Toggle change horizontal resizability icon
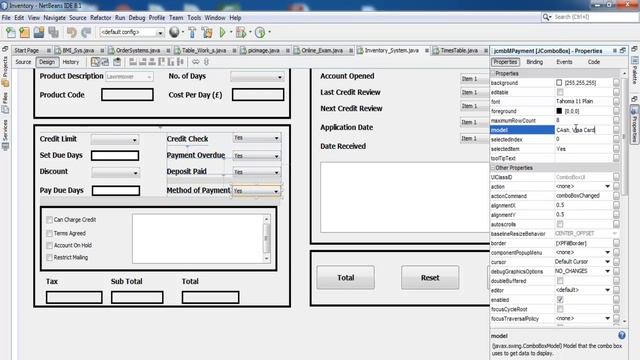This screenshot has width=640, height=360. (196, 62)
